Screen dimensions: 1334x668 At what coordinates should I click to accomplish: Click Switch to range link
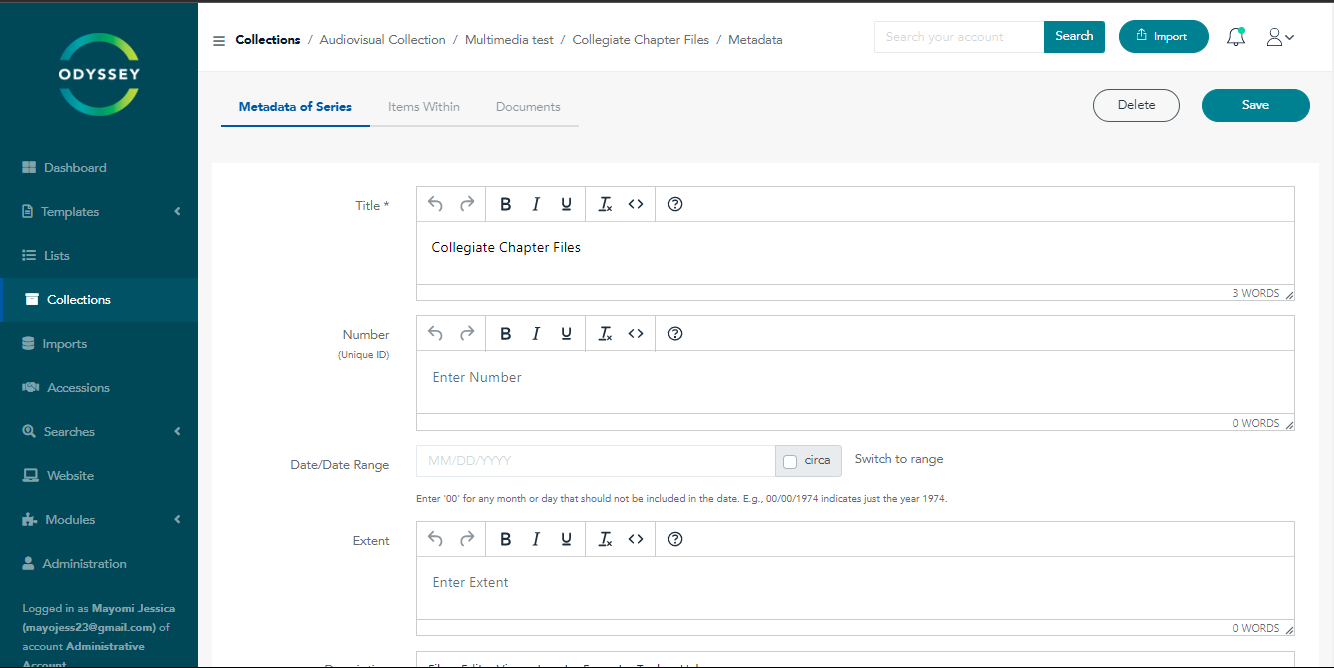899,459
